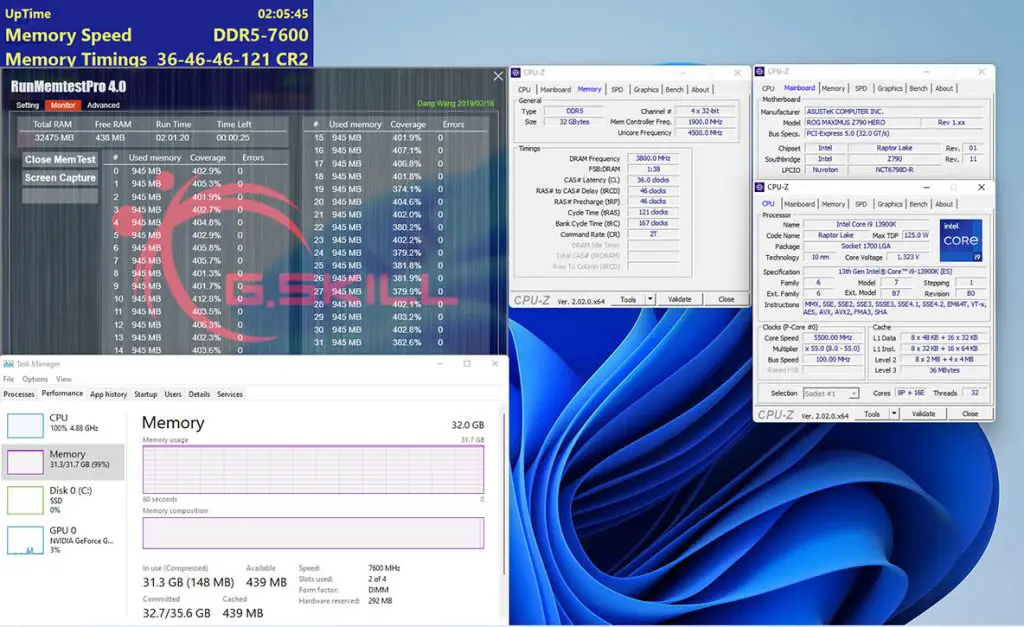Open Graphics tab in CPU-Z Memory window

tap(646, 89)
